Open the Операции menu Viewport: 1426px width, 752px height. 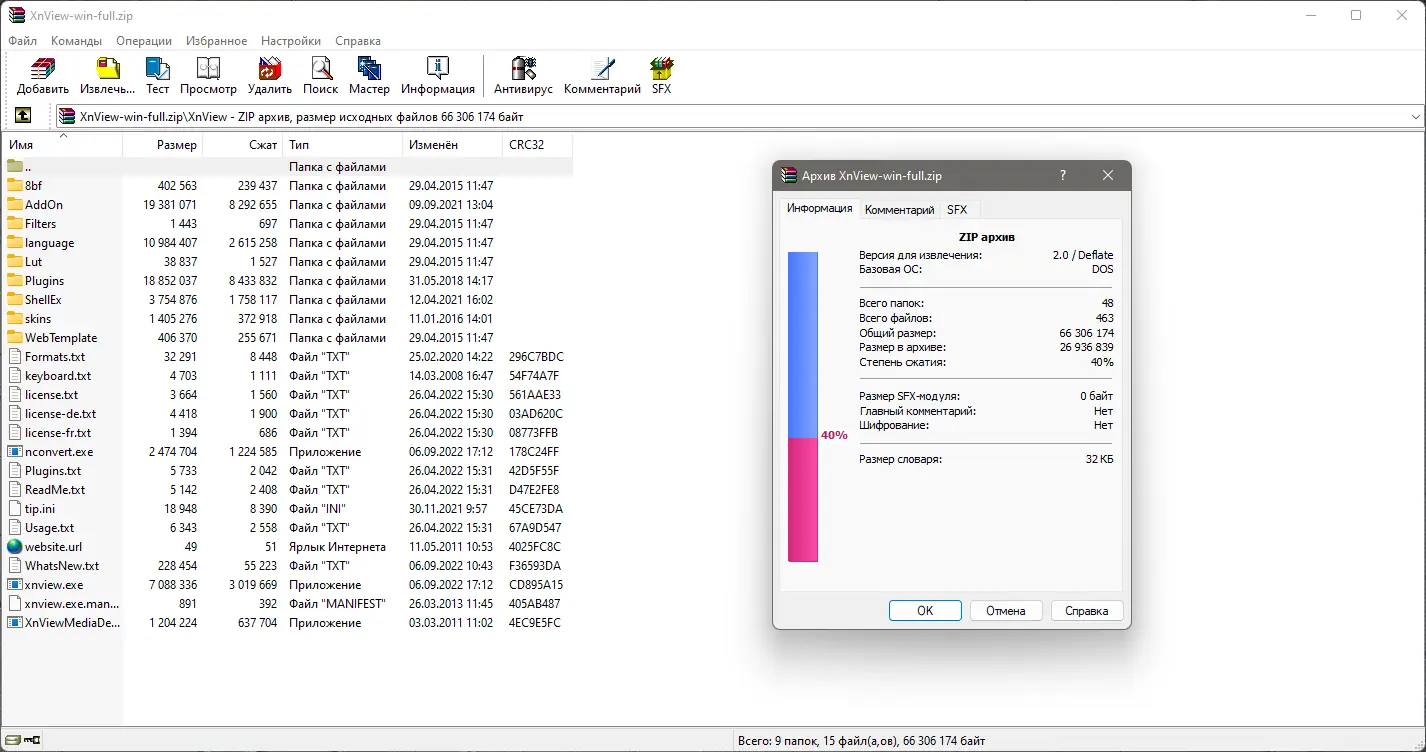pos(144,41)
